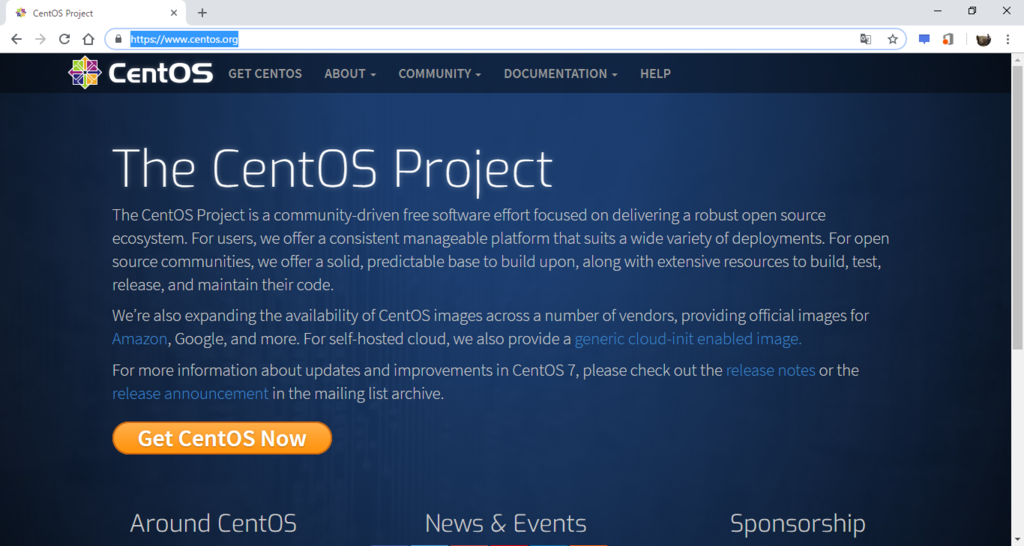The image size is (1024, 546).
Task: Open the blue chat extension icon
Action: pyautogui.click(x=924, y=39)
